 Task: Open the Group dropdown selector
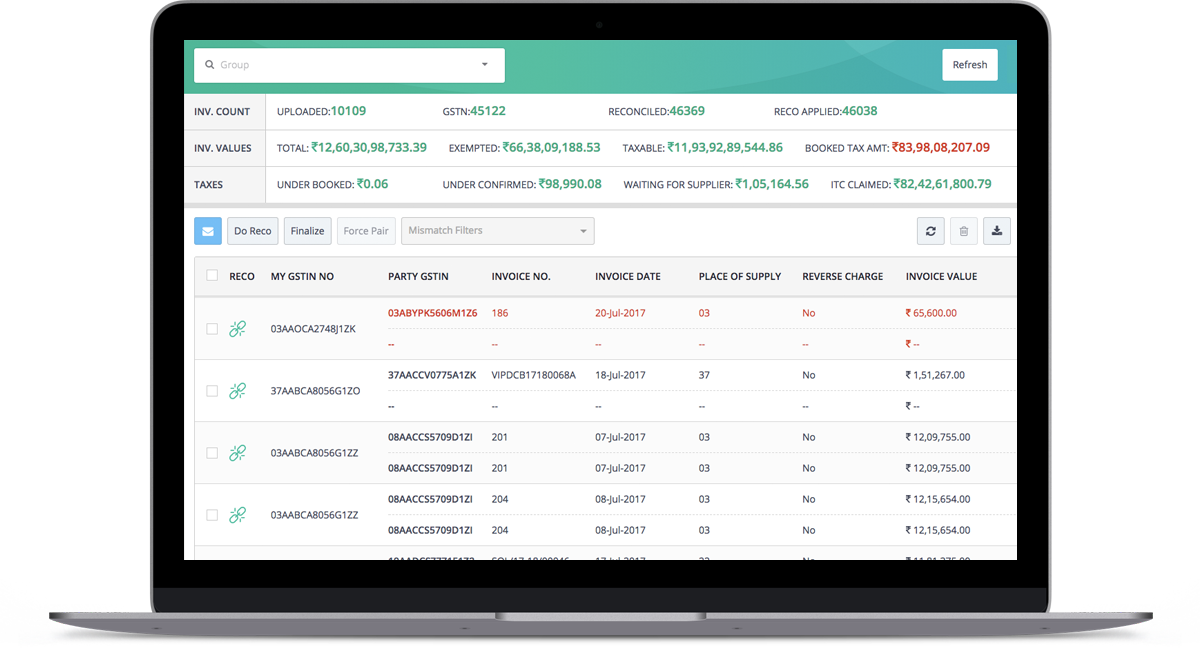[349, 65]
